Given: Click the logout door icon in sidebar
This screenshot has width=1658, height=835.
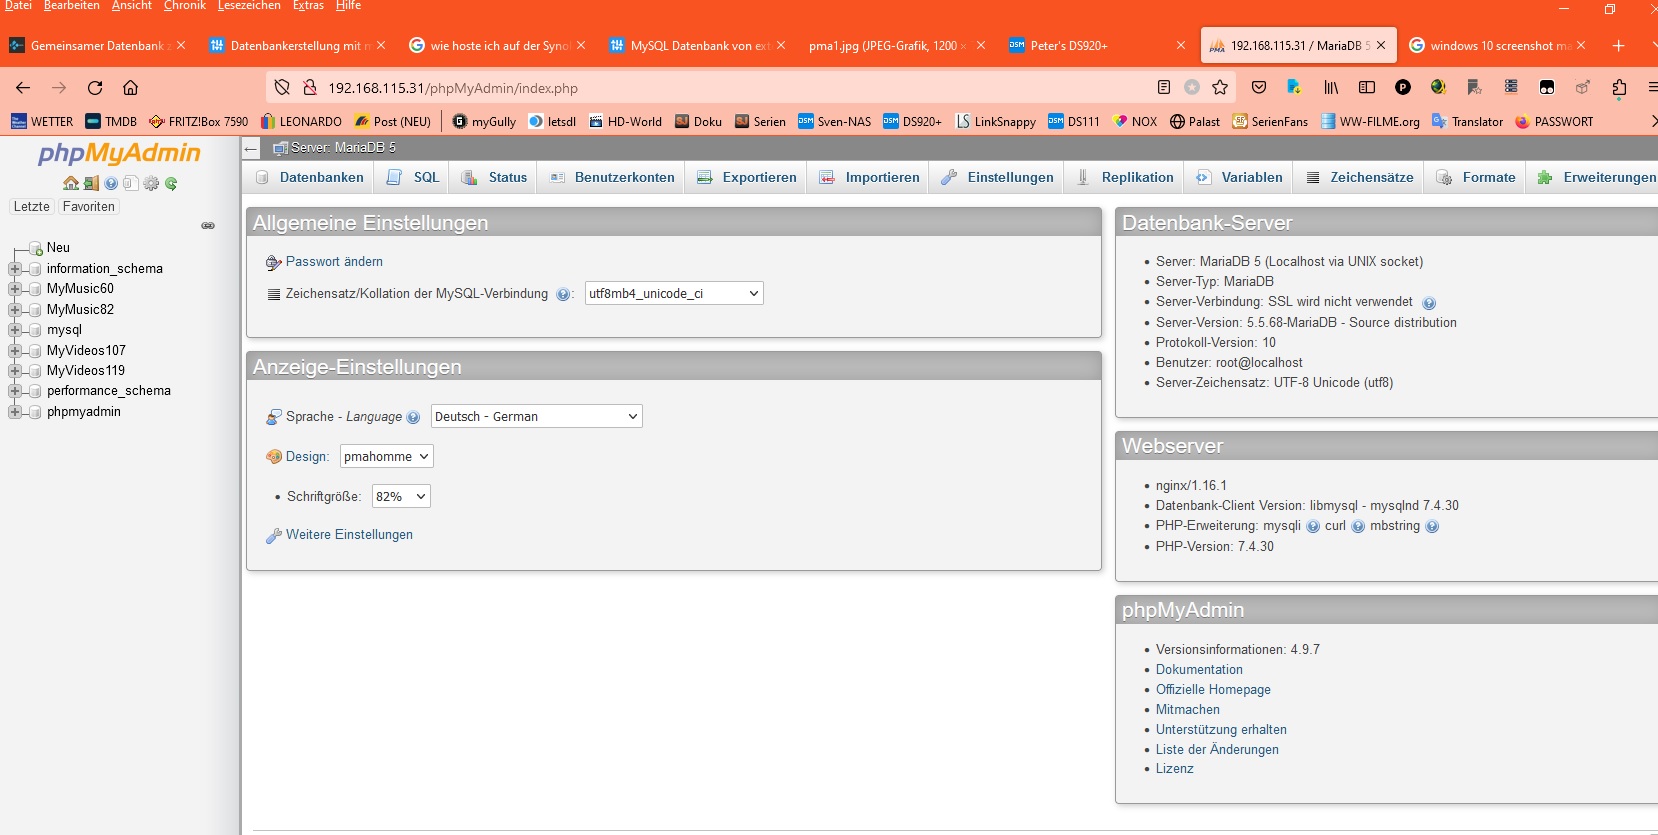Looking at the screenshot, I should coord(91,184).
